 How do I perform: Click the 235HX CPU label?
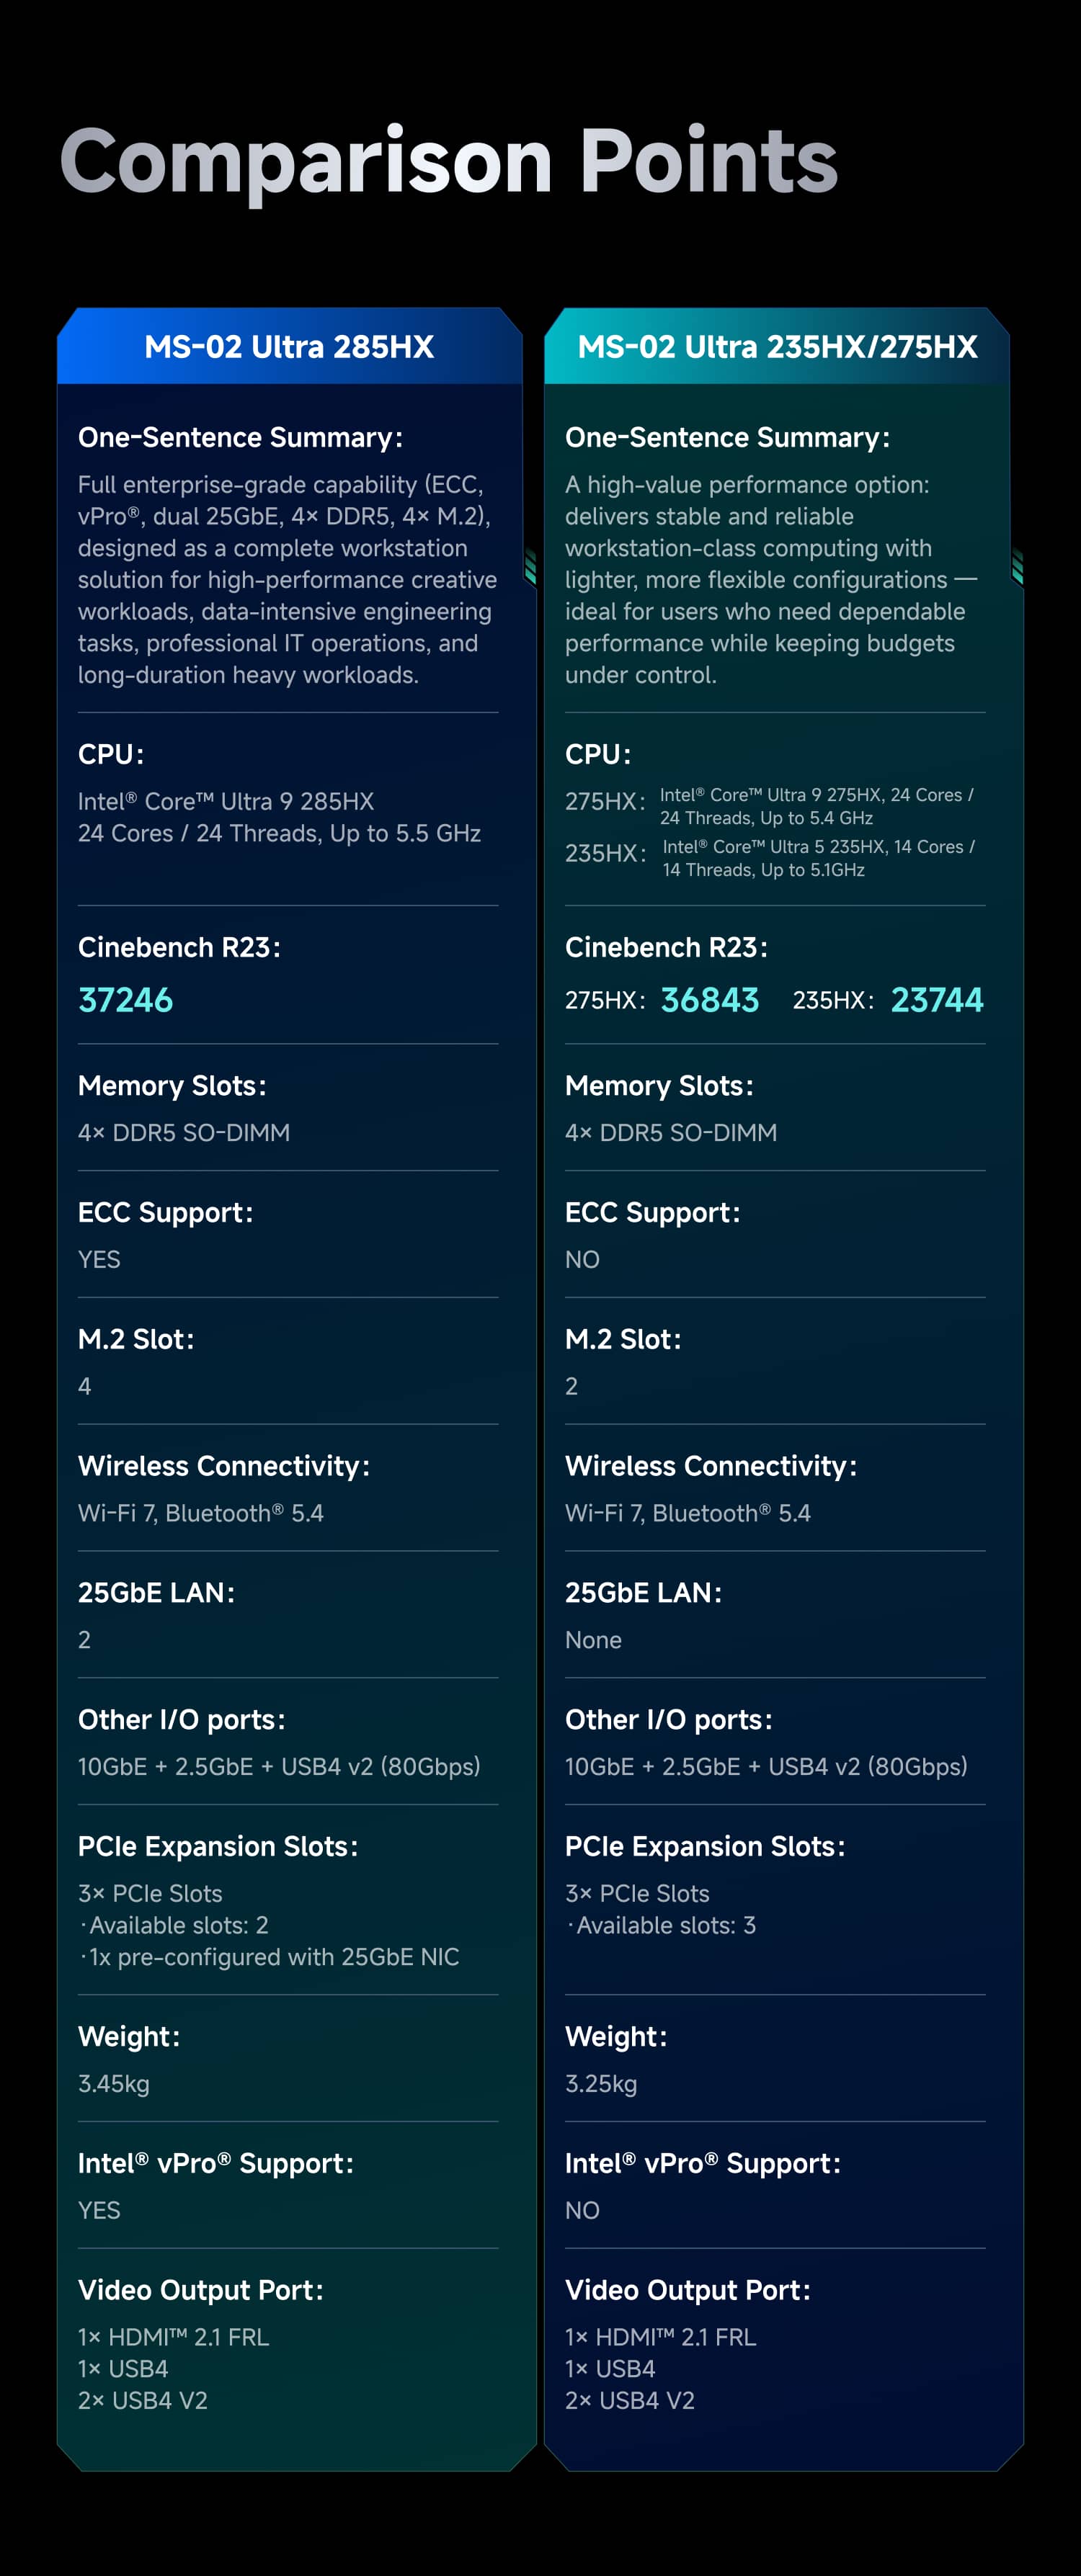[x=604, y=854]
